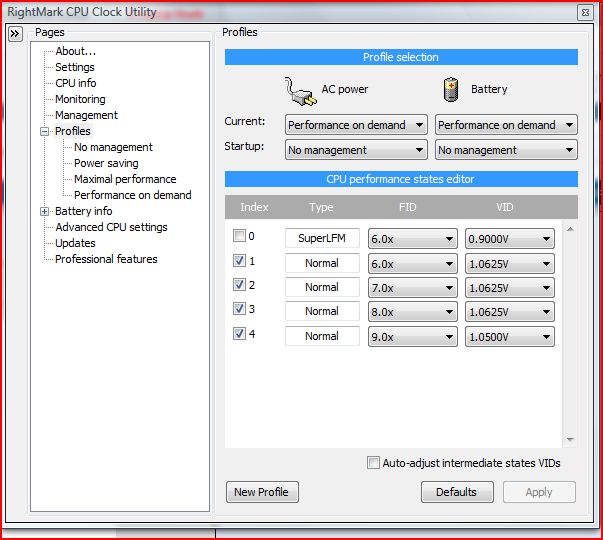Click the AC power plug icon
This screenshot has height=540, width=603.
click(300, 91)
